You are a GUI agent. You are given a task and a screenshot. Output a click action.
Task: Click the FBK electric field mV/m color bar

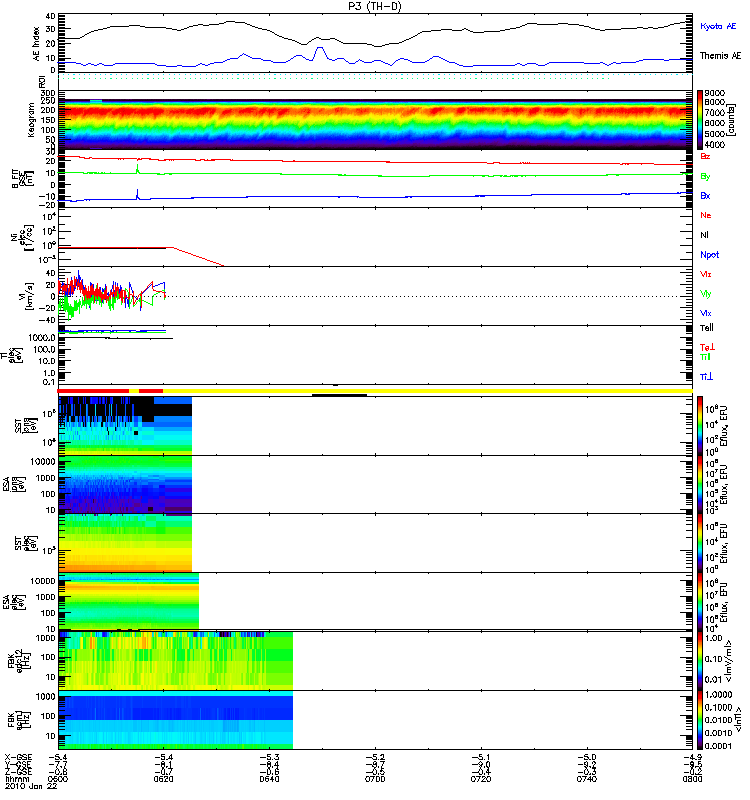click(700, 661)
